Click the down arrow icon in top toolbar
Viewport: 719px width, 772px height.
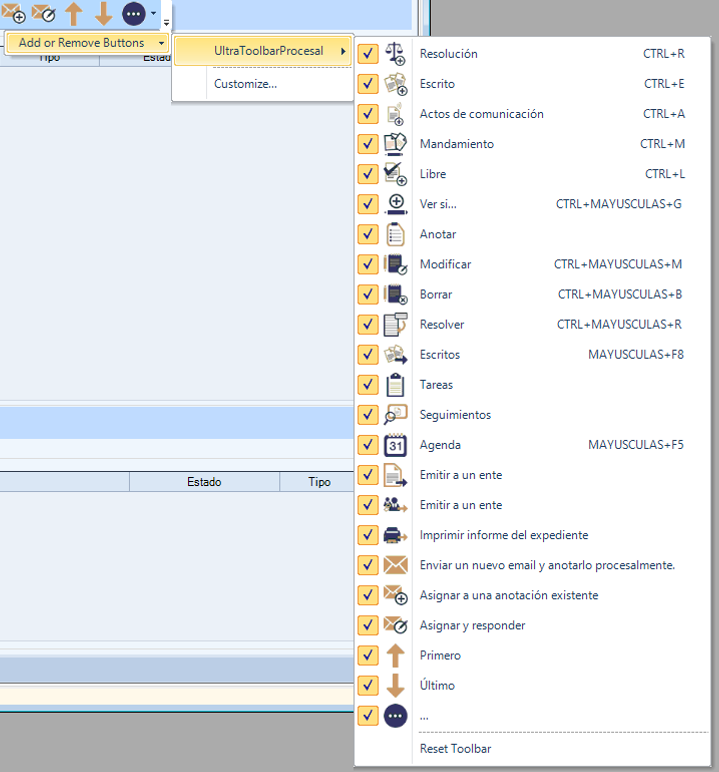[x=103, y=14]
